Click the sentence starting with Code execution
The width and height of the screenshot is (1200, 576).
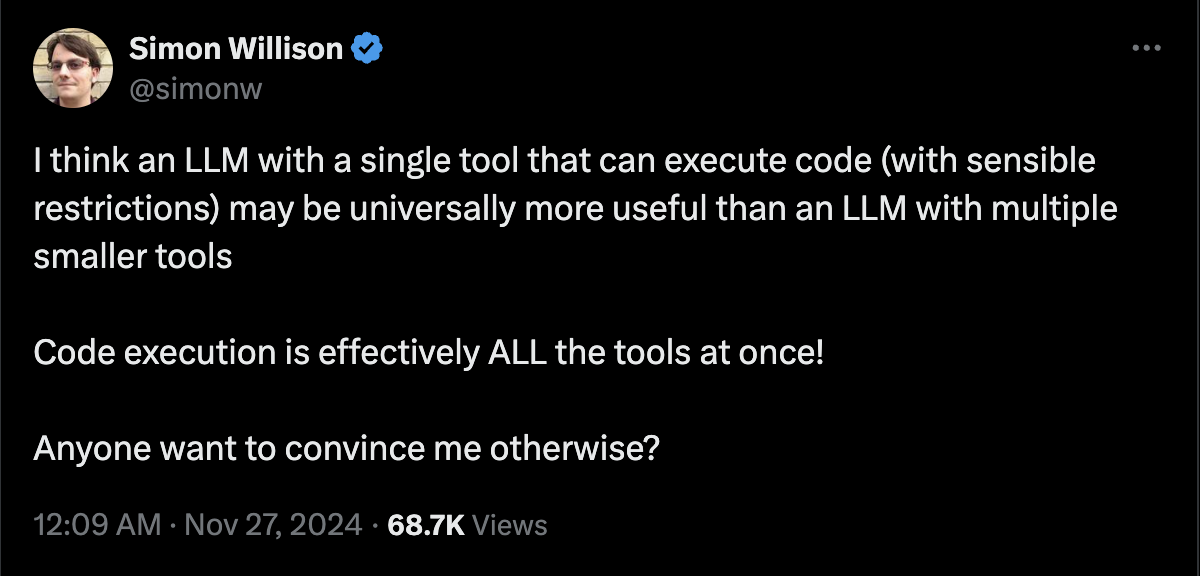429,353
